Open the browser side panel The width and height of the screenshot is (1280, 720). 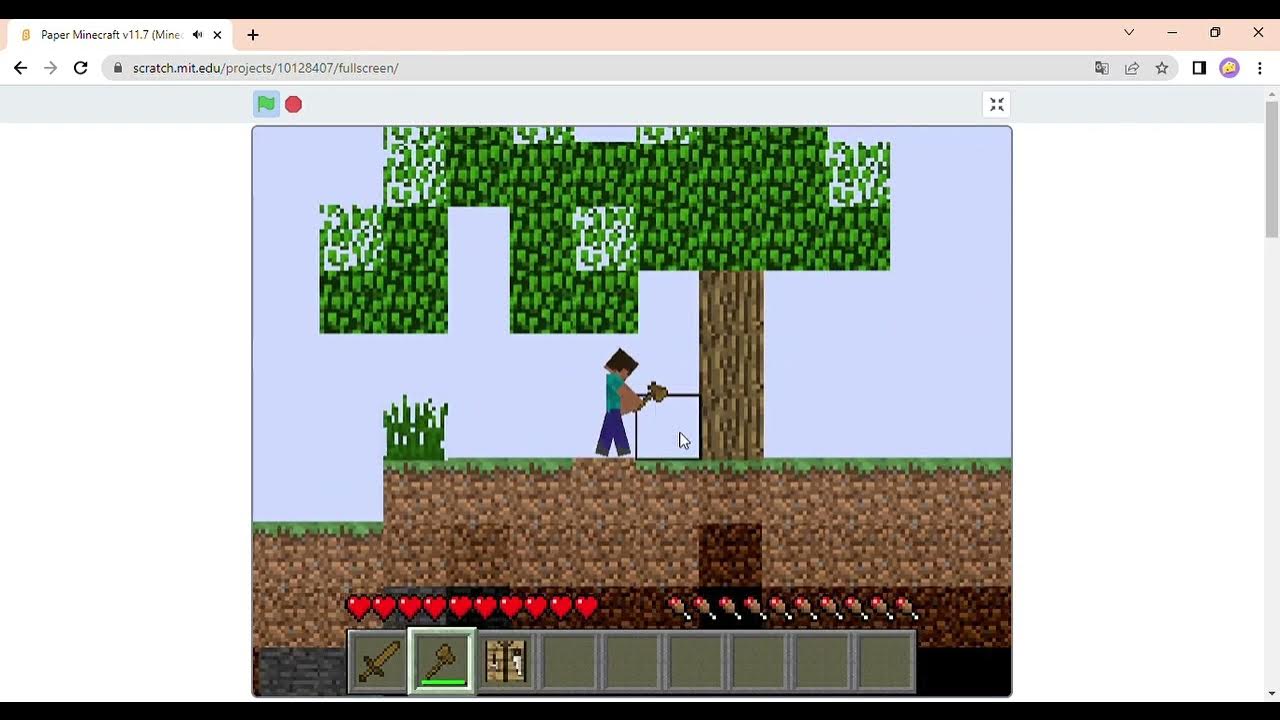pyautogui.click(x=1199, y=68)
